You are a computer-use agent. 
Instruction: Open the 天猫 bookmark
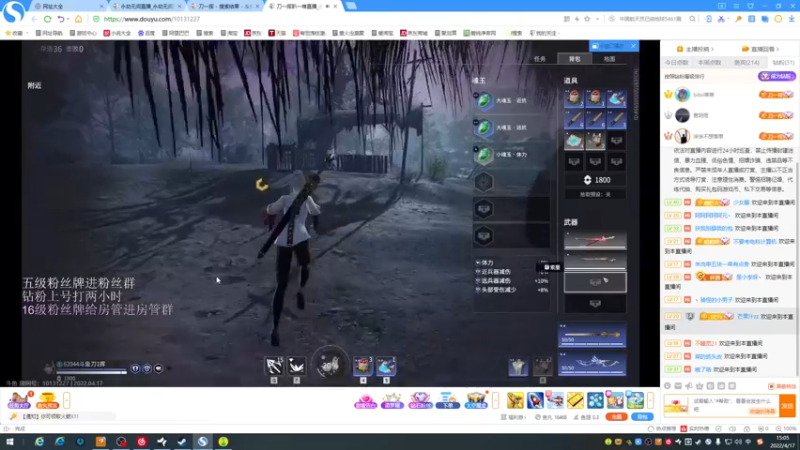278,33
